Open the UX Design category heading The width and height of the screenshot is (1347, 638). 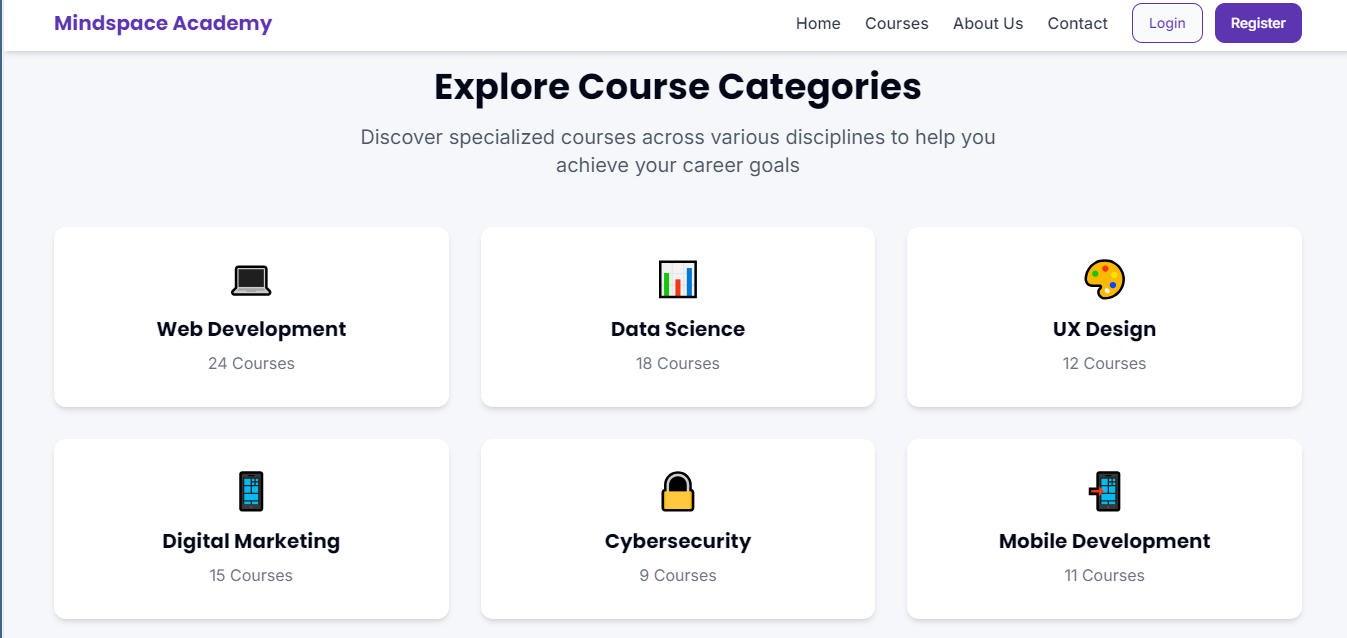tap(1104, 329)
